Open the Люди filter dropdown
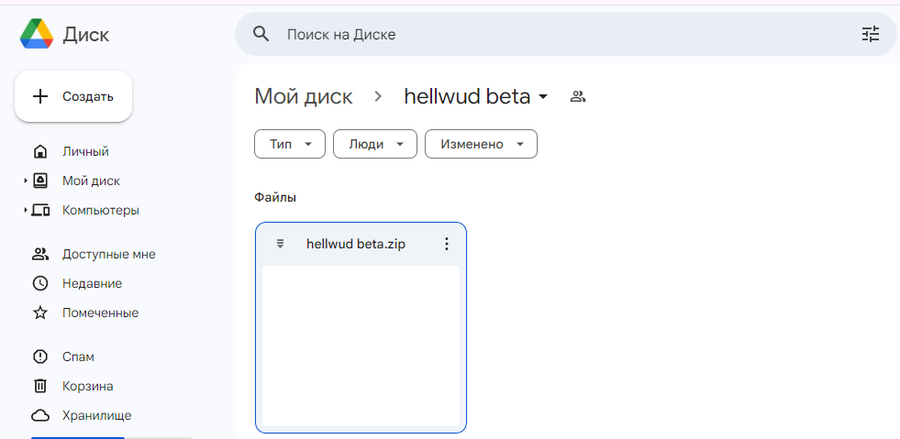The width and height of the screenshot is (900, 439). tap(375, 144)
